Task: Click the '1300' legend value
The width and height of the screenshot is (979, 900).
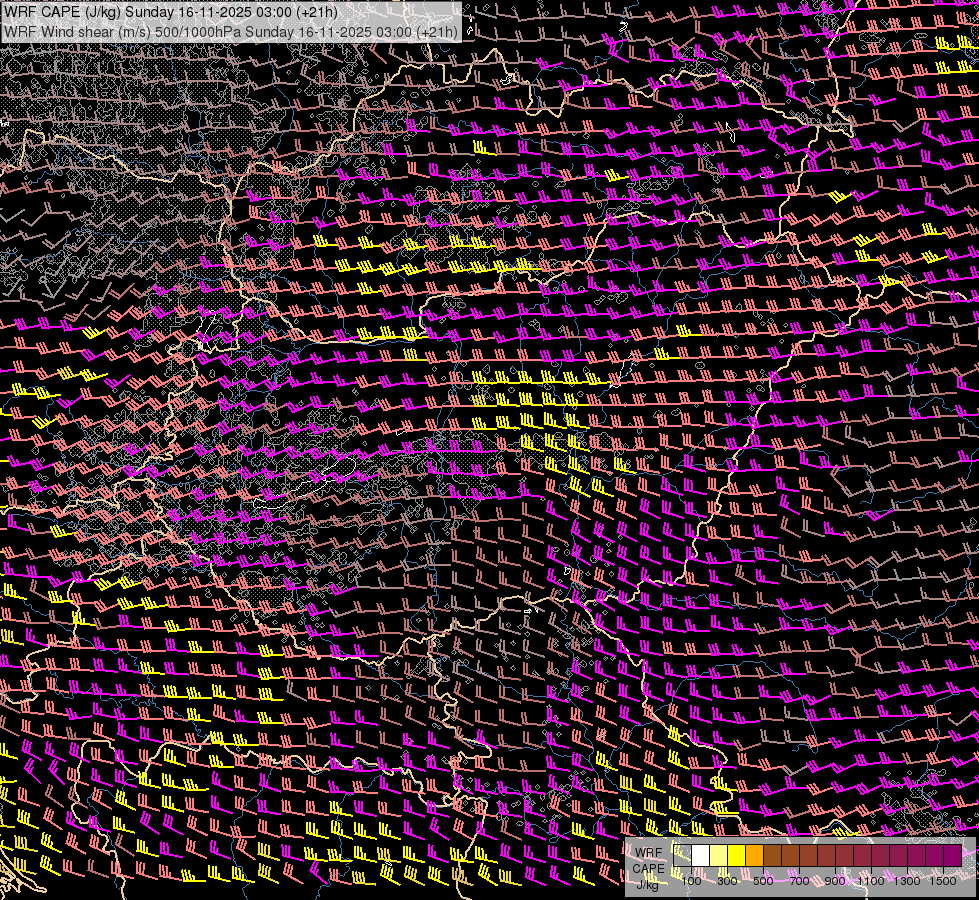Action: coord(907,881)
